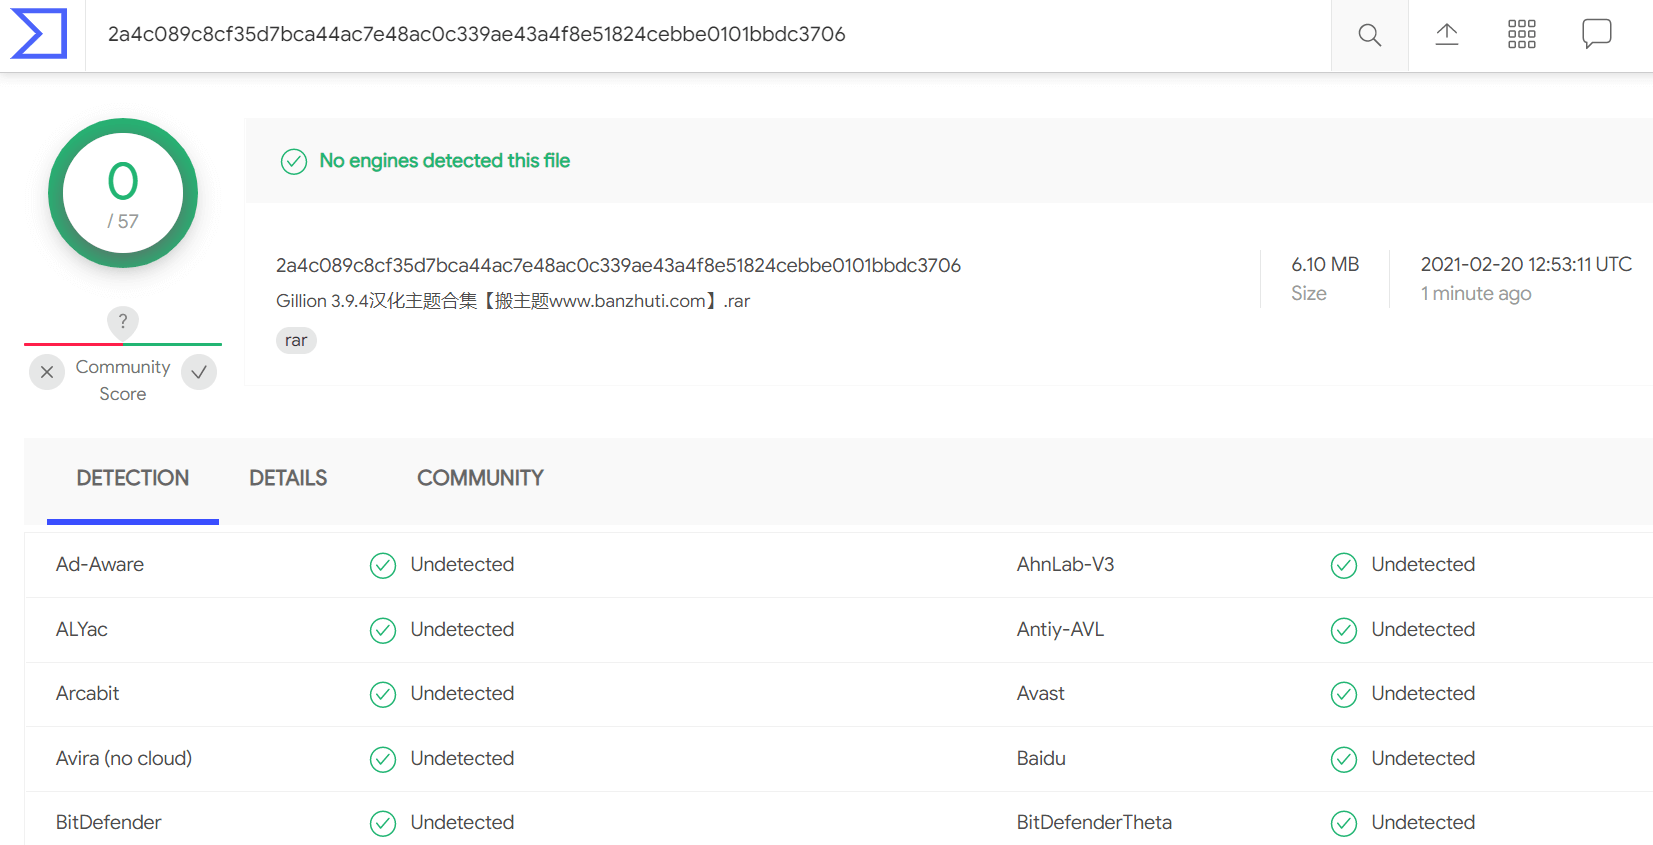Open the comments speech bubble icon

[x=1597, y=34]
